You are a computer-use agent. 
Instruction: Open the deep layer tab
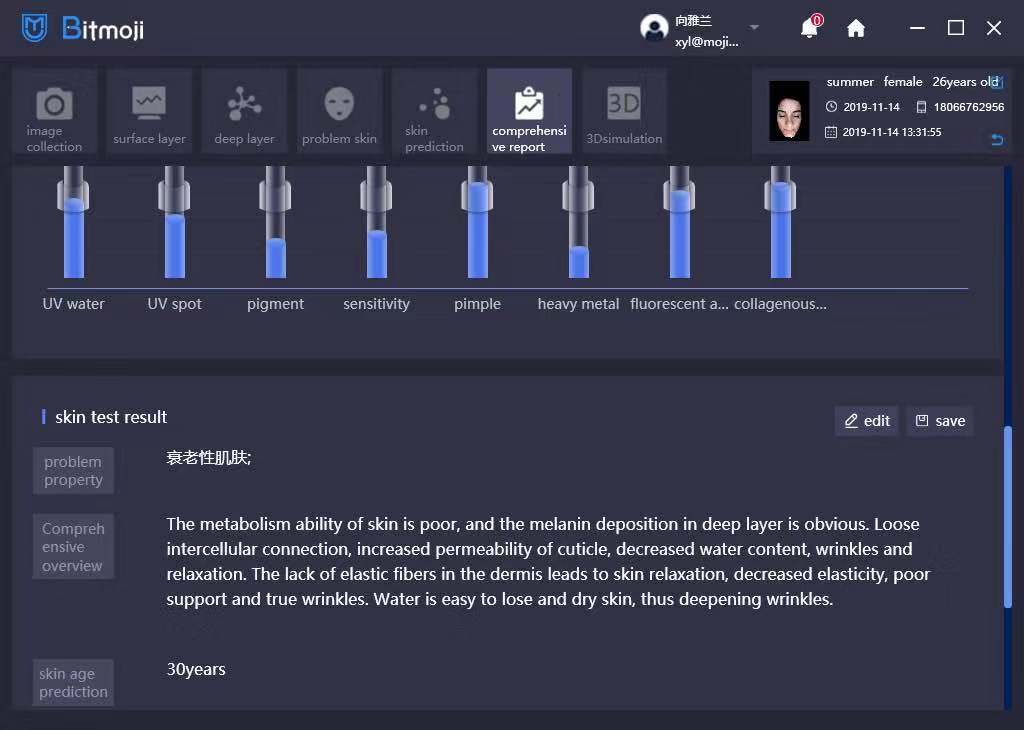pos(244,111)
